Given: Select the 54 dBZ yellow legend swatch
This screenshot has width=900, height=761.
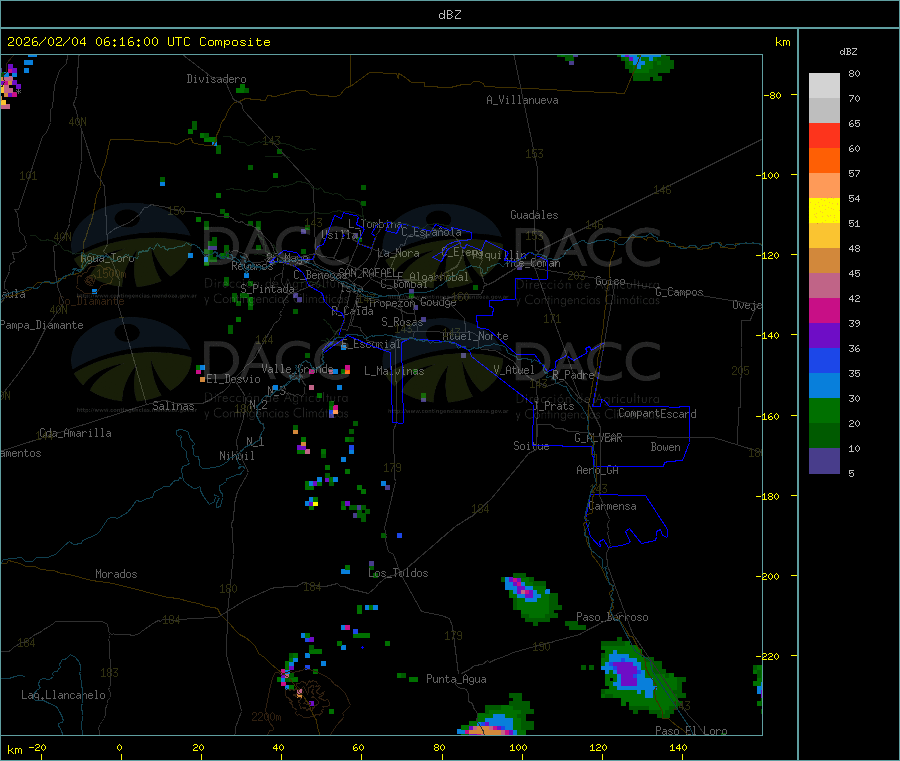Looking at the screenshot, I should coord(824,211).
